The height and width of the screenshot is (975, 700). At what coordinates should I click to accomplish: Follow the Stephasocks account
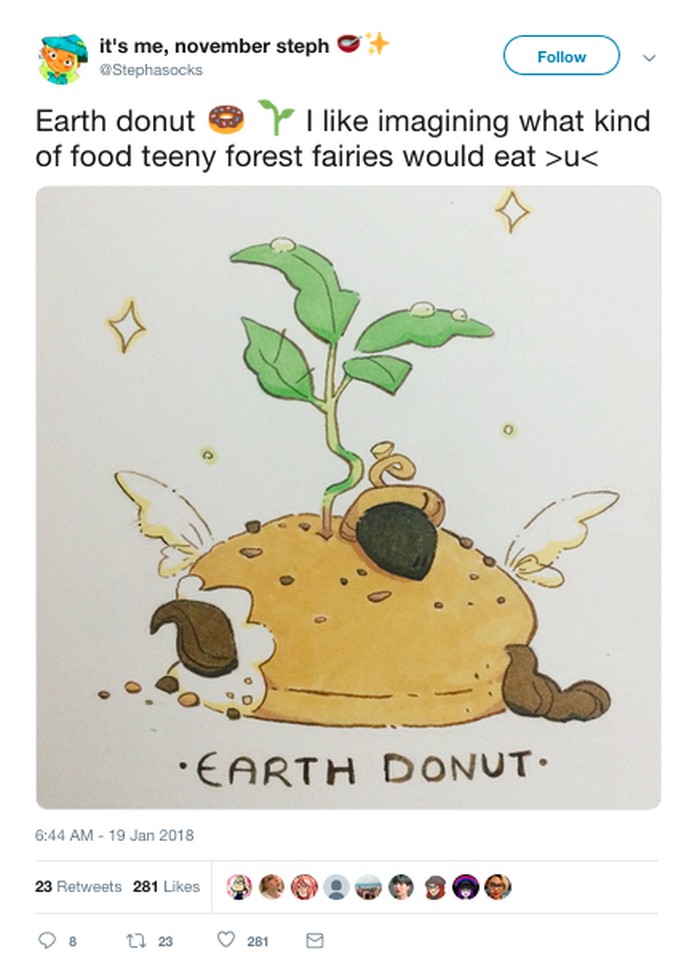(x=561, y=56)
